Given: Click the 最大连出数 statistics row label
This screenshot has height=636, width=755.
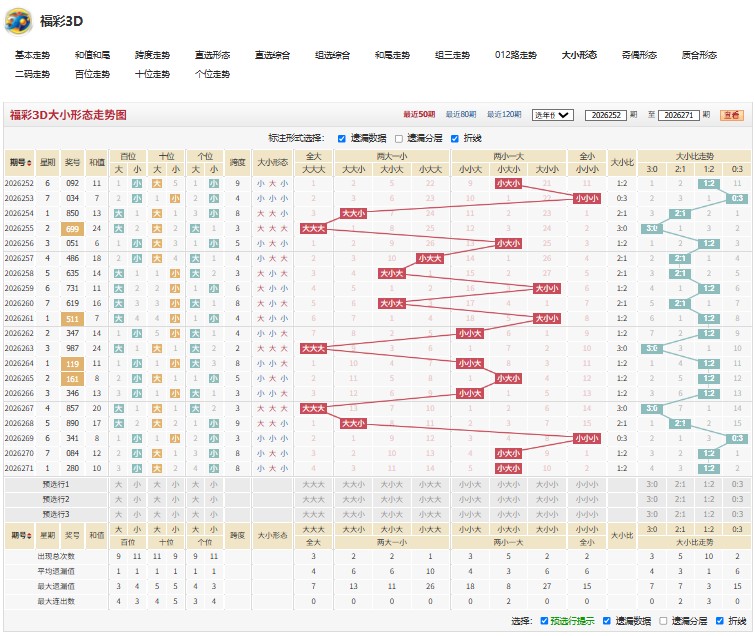Looking at the screenshot, I should coord(56,601).
